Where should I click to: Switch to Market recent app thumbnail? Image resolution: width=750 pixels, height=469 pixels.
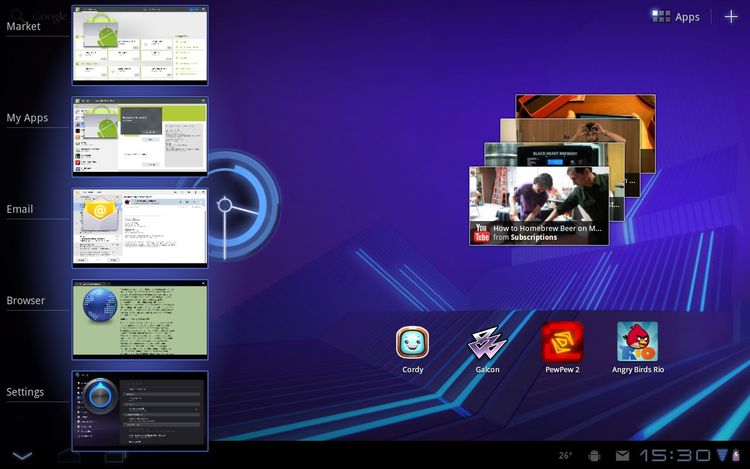tap(140, 46)
